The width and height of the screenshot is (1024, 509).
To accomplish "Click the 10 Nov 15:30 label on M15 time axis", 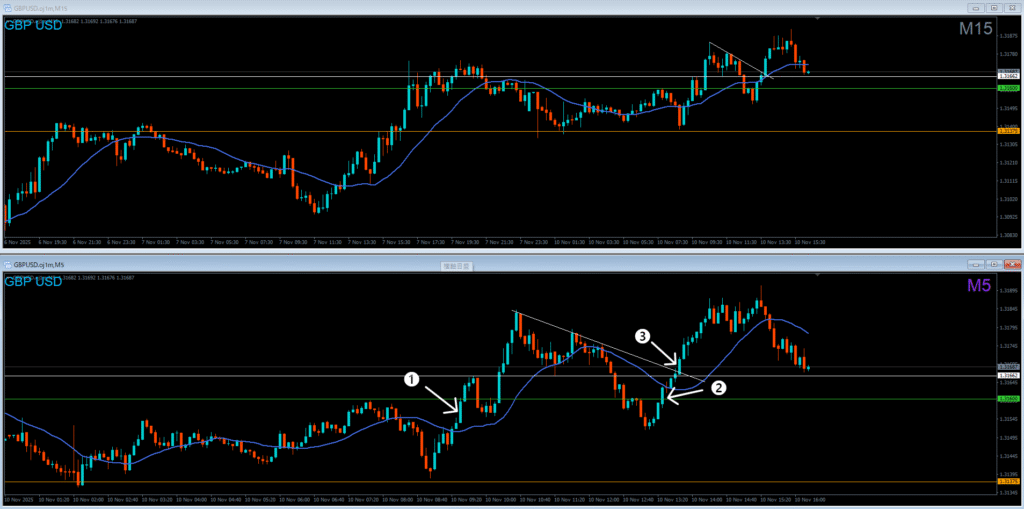I will (811, 242).
